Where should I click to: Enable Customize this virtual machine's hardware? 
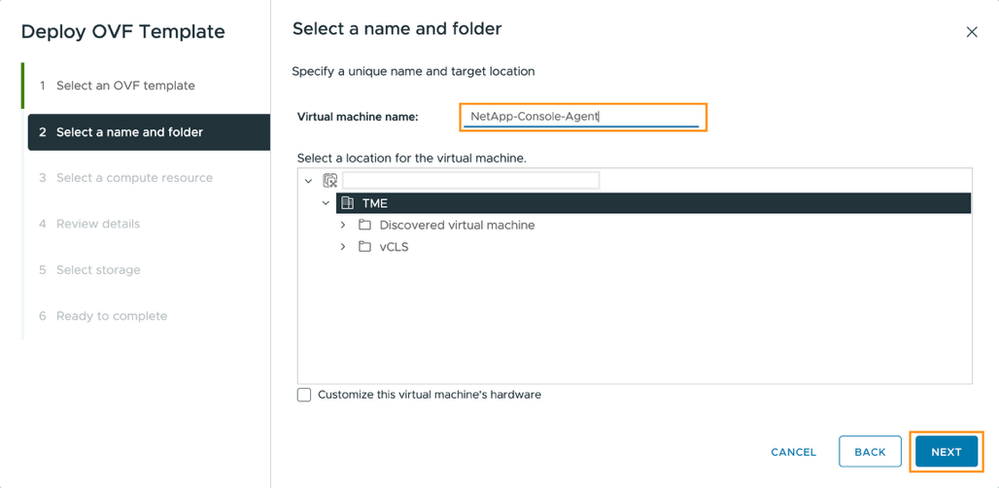(305, 395)
